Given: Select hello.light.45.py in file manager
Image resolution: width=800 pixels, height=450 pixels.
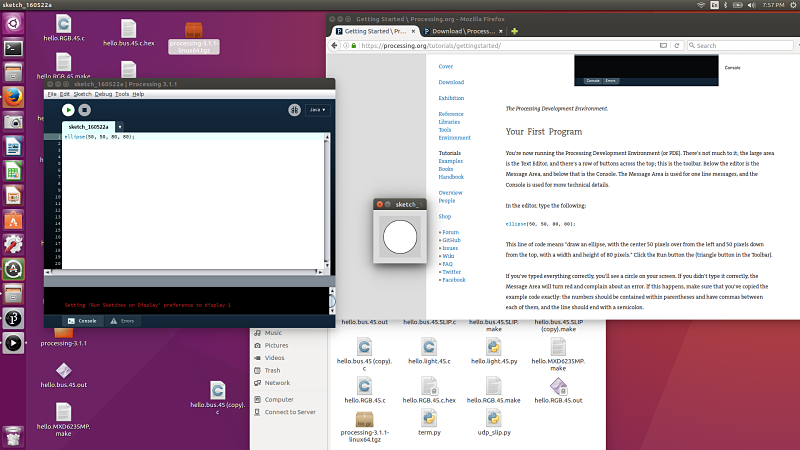Looking at the screenshot, I should click(493, 351).
